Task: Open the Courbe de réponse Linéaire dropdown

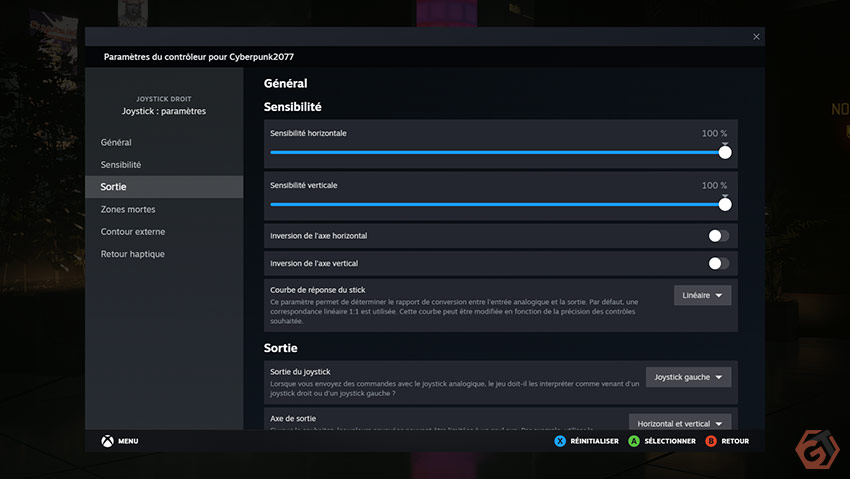Action: click(x=702, y=295)
